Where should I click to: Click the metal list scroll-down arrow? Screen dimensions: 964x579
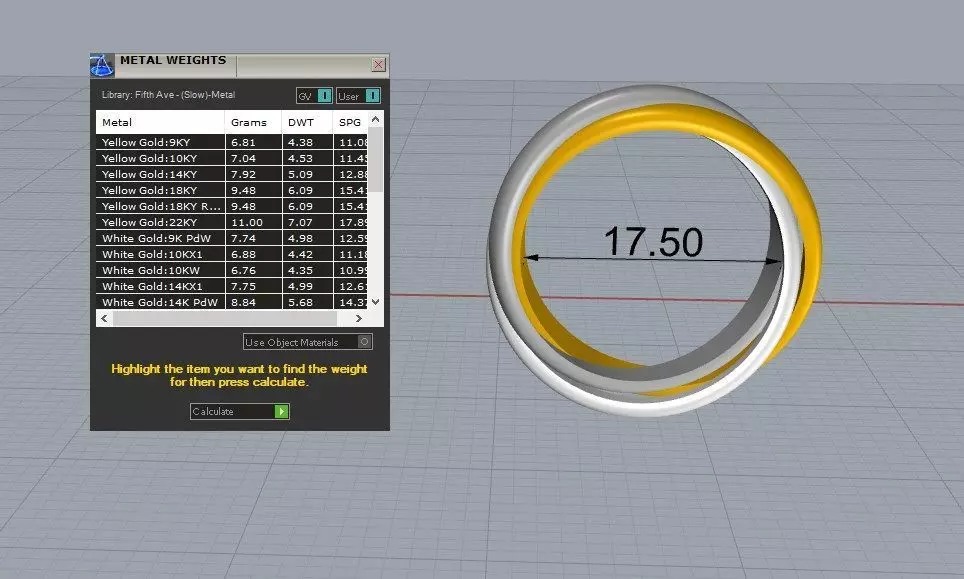[376, 302]
